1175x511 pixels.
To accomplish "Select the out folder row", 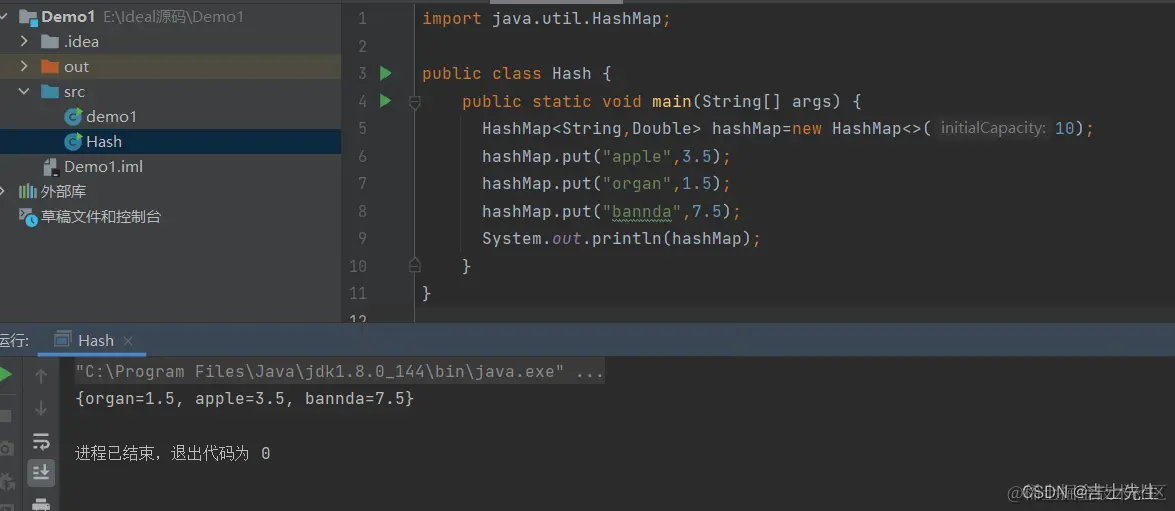I will tap(170, 67).
